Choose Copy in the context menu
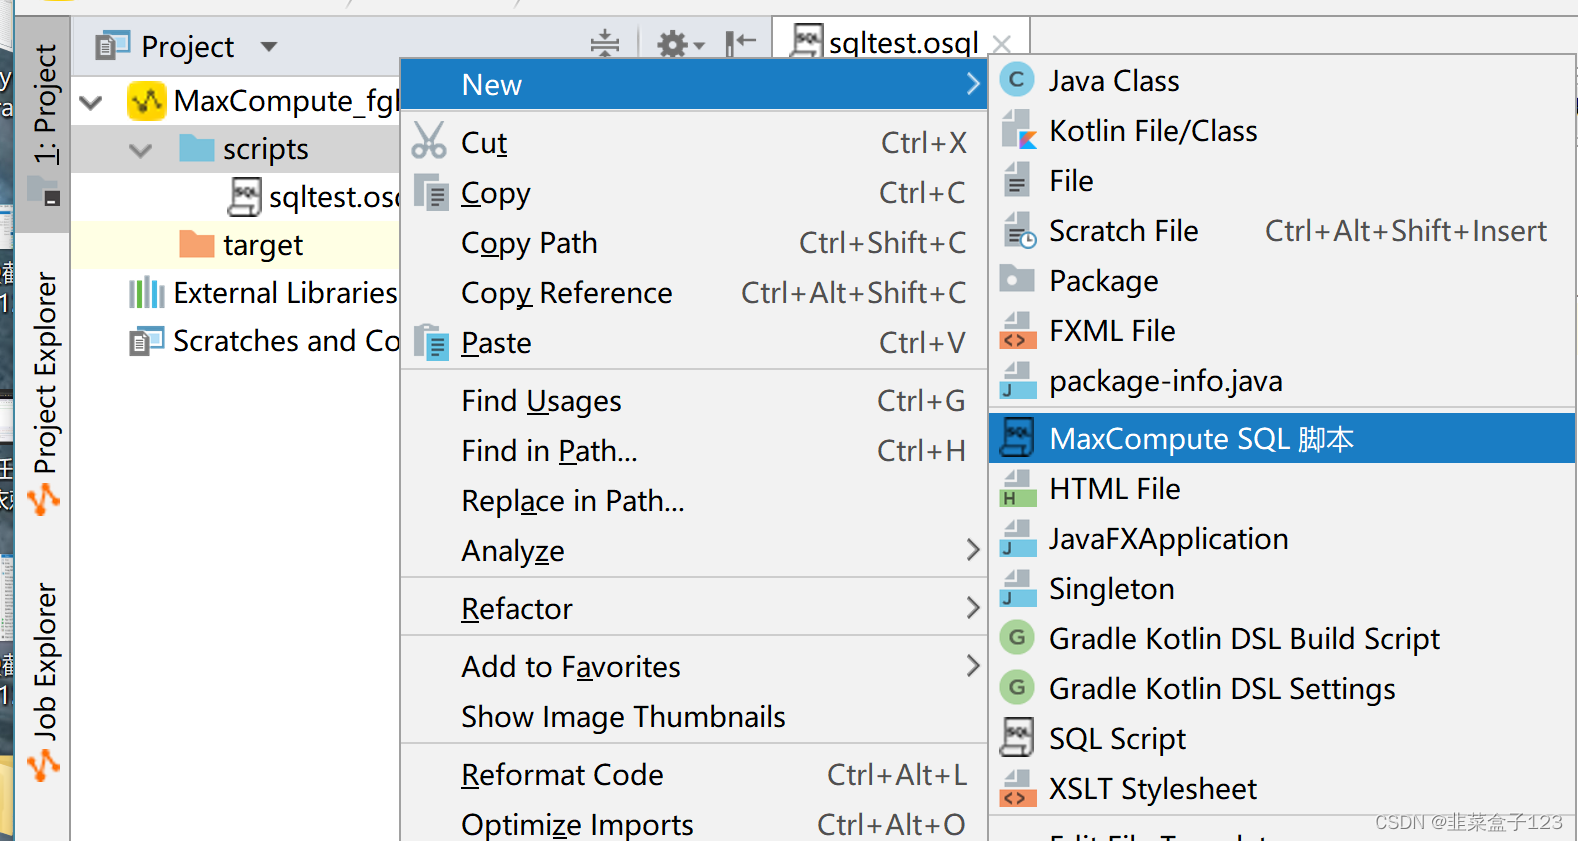This screenshot has height=841, width=1578. click(693, 193)
